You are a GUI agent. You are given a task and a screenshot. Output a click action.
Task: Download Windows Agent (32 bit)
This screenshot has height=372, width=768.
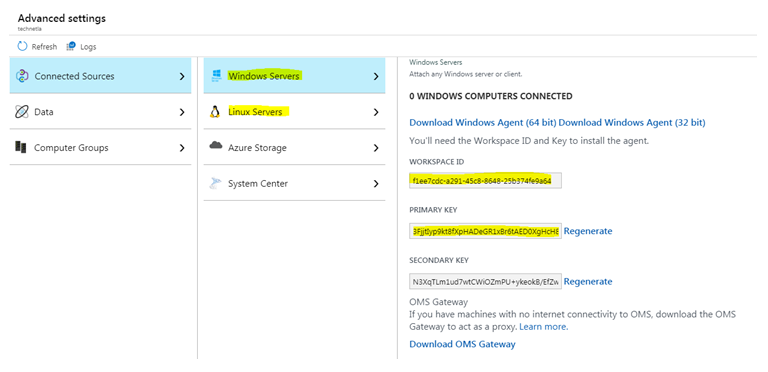point(632,122)
